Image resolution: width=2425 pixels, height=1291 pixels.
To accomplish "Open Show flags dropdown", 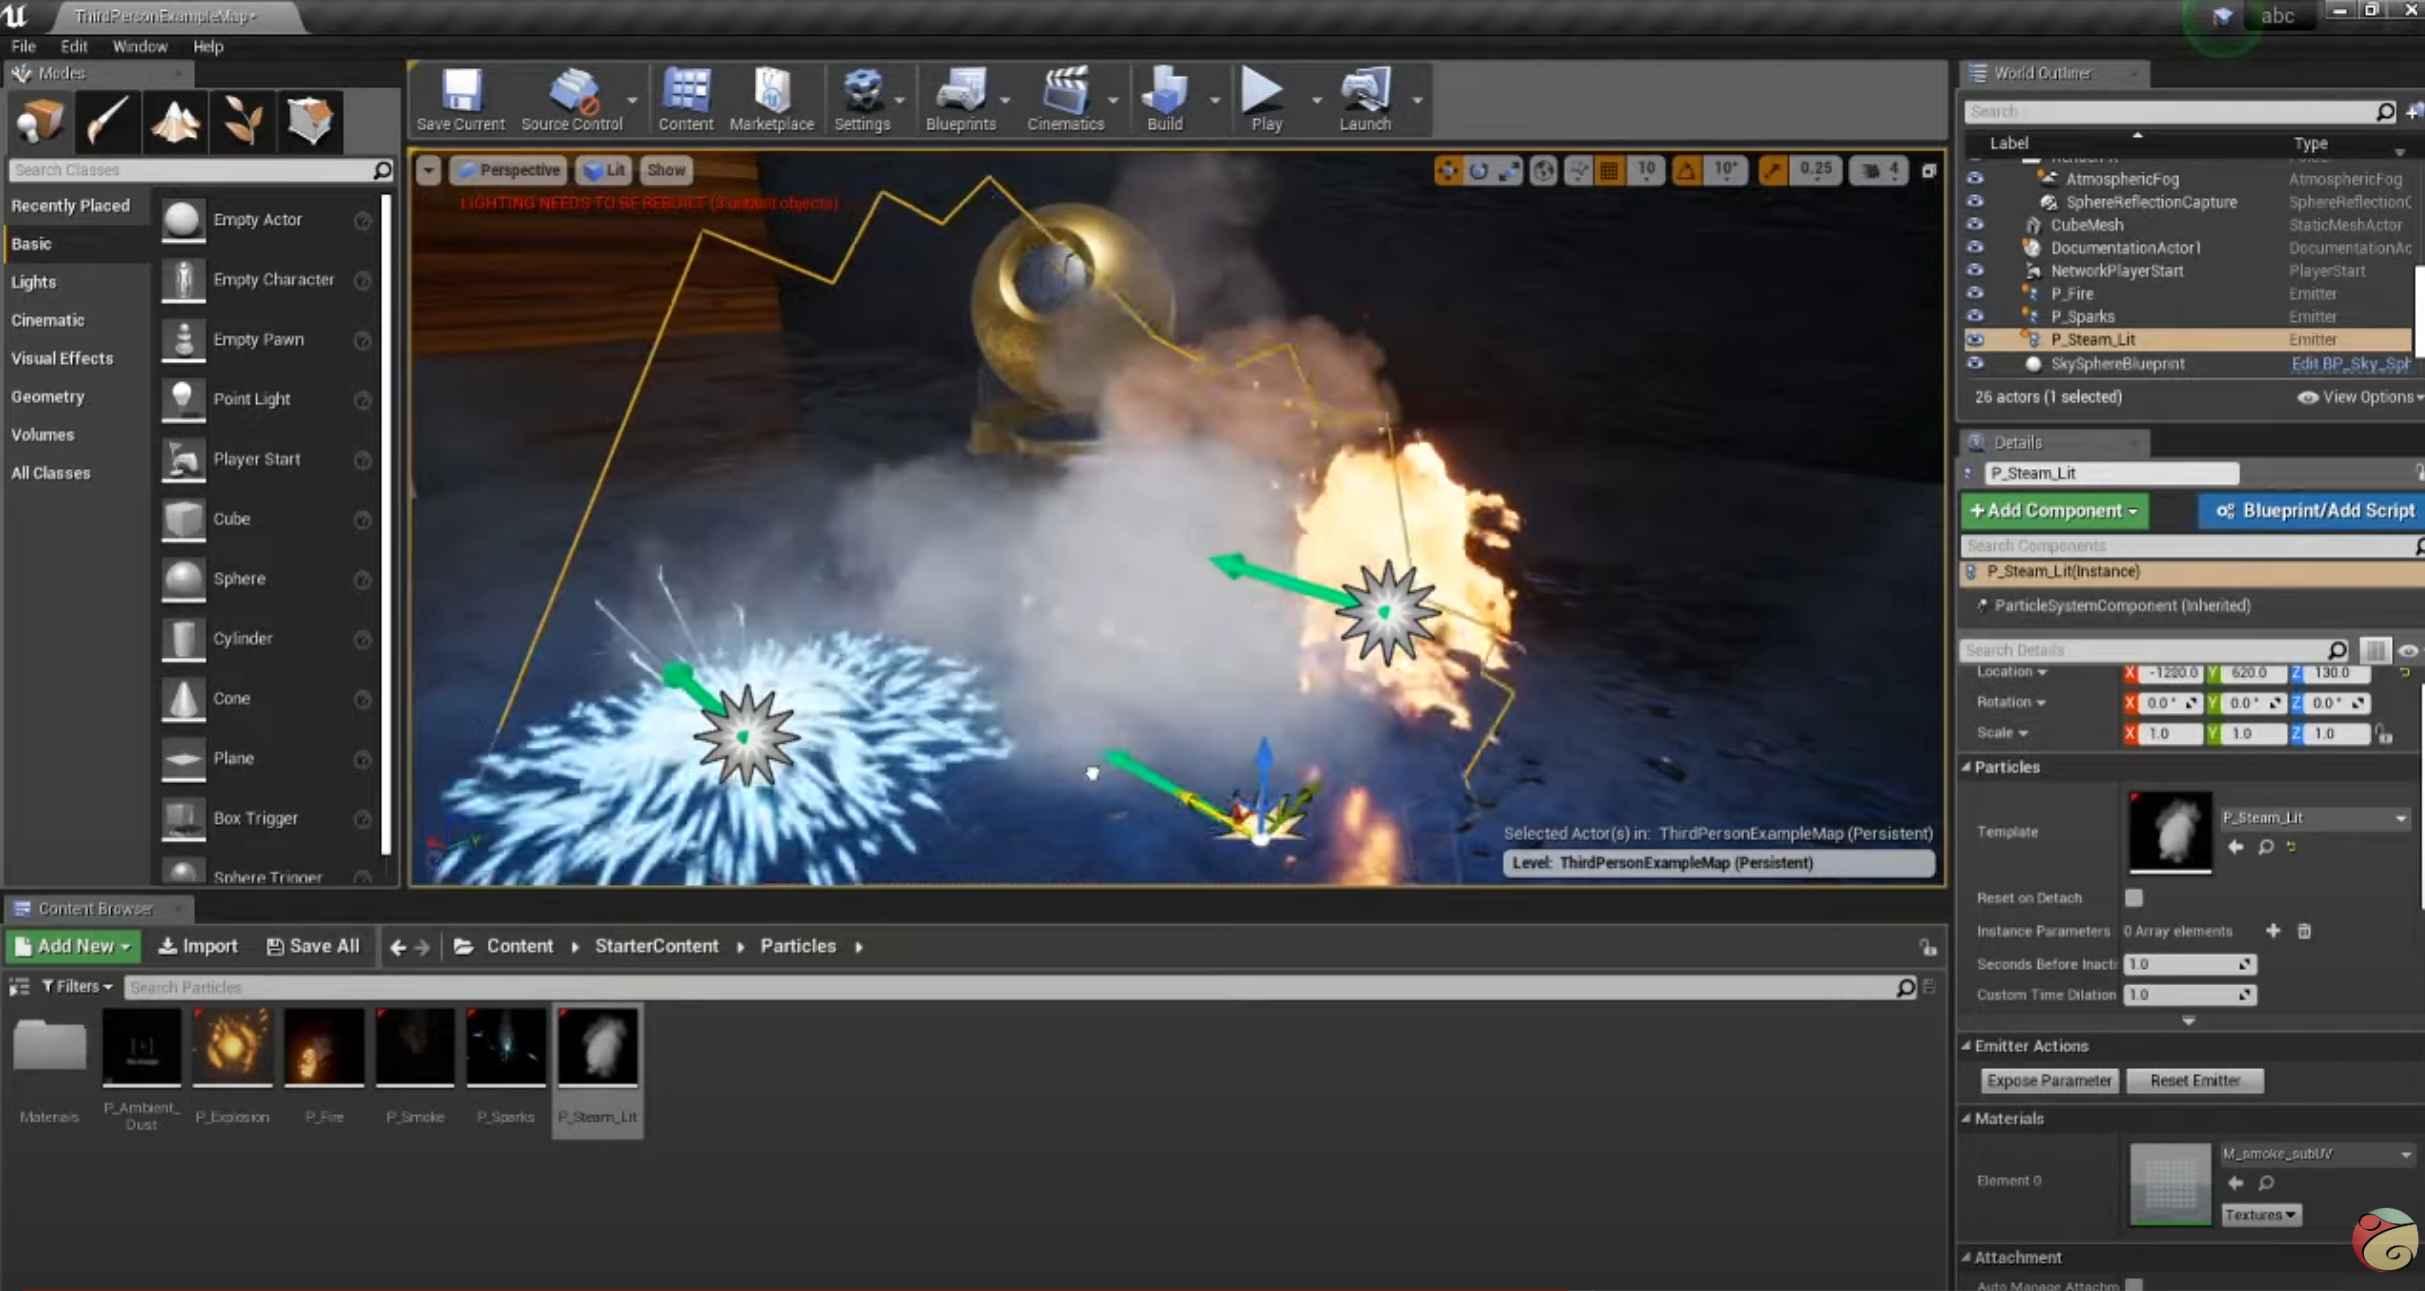I will coord(666,170).
